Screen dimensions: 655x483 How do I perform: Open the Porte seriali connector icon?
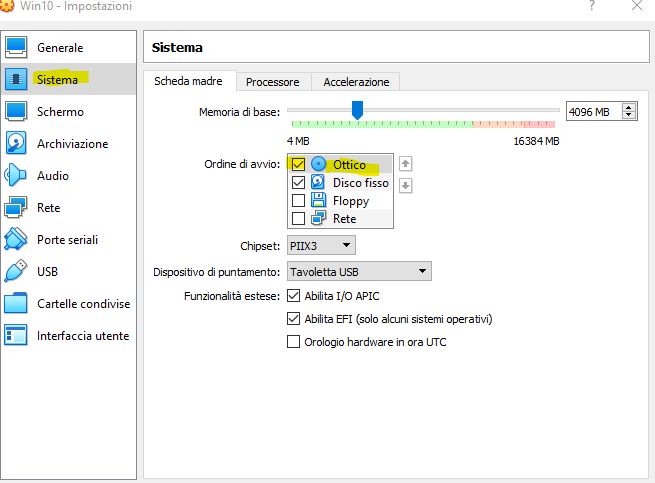coord(16,239)
